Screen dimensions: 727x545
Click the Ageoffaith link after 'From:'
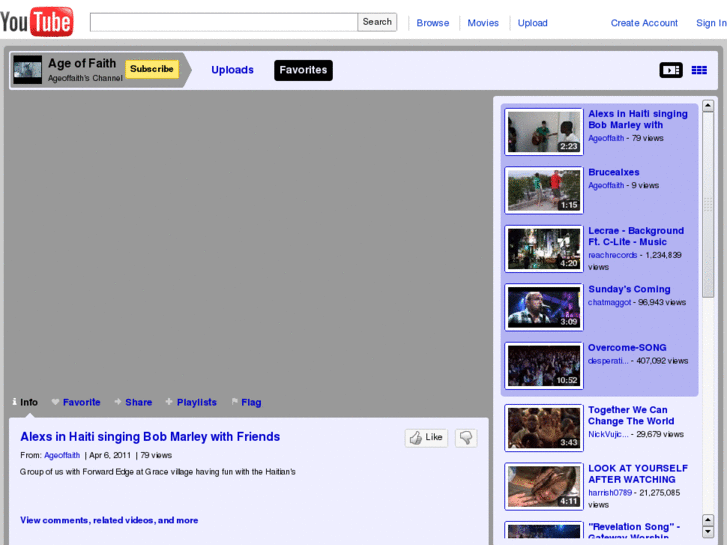point(62,455)
